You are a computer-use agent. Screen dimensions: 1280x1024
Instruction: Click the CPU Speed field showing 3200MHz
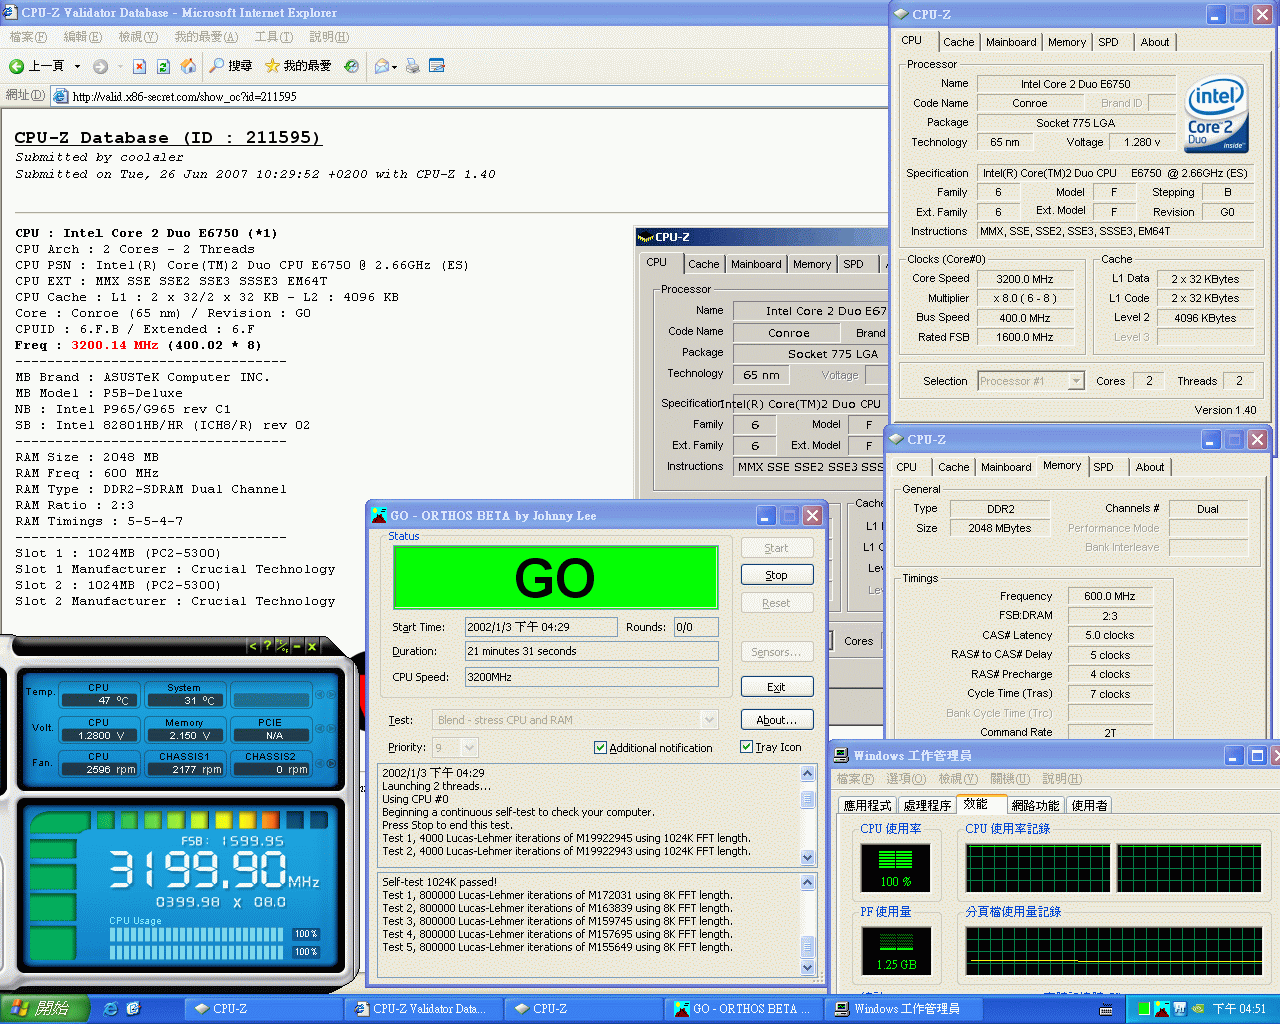592,677
